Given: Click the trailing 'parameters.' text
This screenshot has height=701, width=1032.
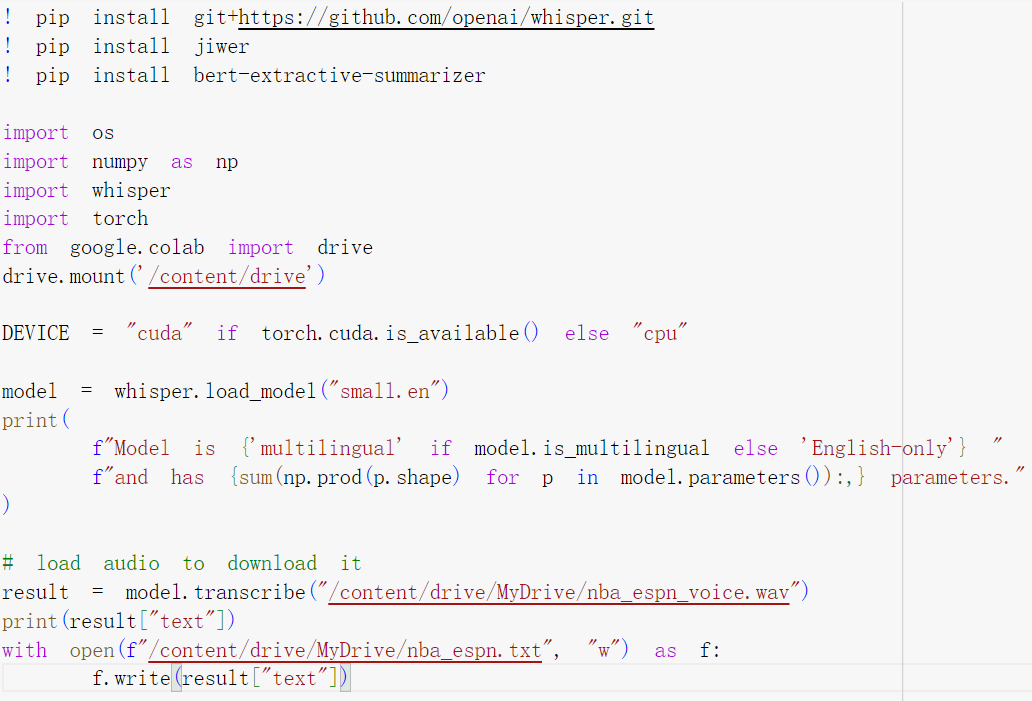Looking at the screenshot, I should (x=950, y=477).
